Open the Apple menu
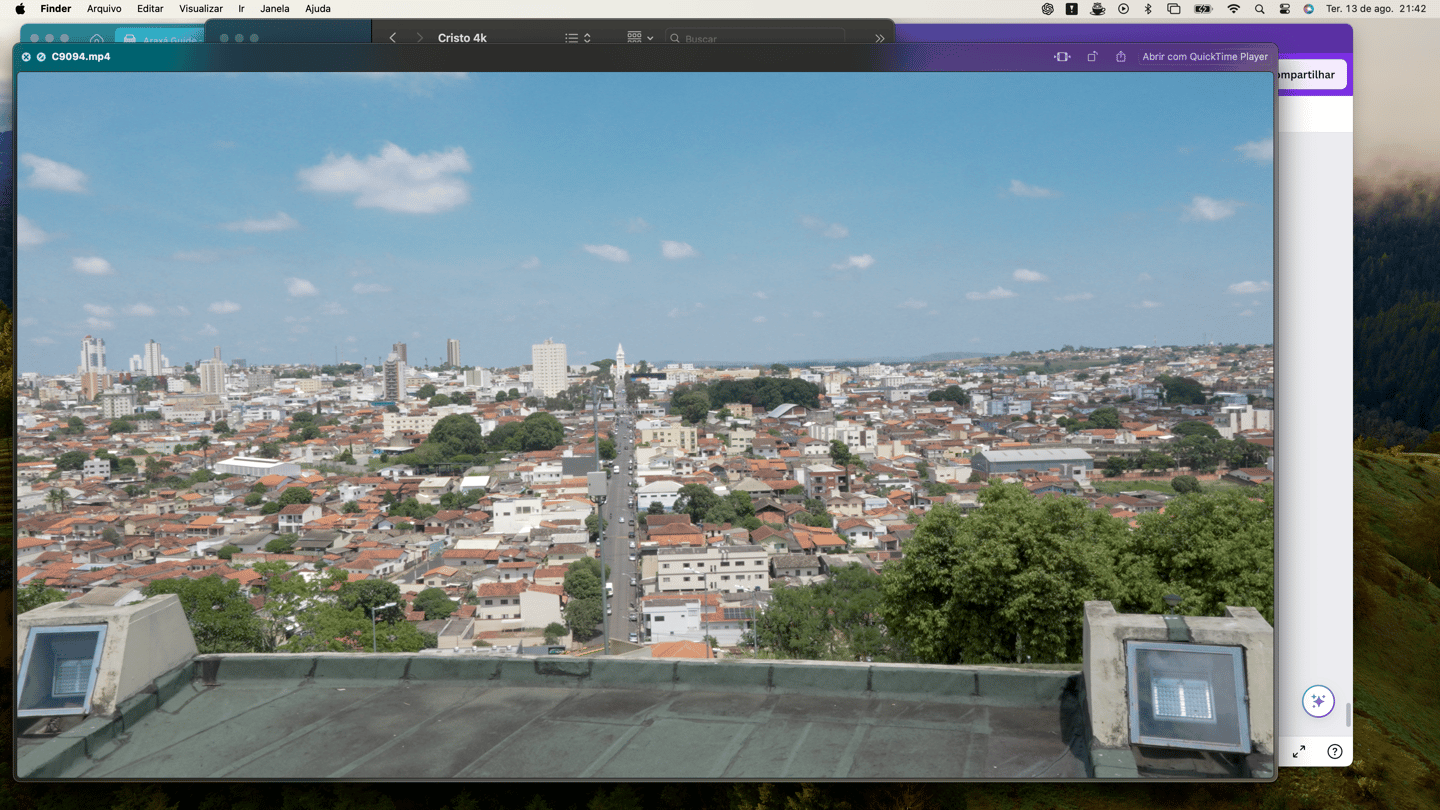Viewport: 1440px width, 810px height. pyautogui.click(x=20, y=9)
